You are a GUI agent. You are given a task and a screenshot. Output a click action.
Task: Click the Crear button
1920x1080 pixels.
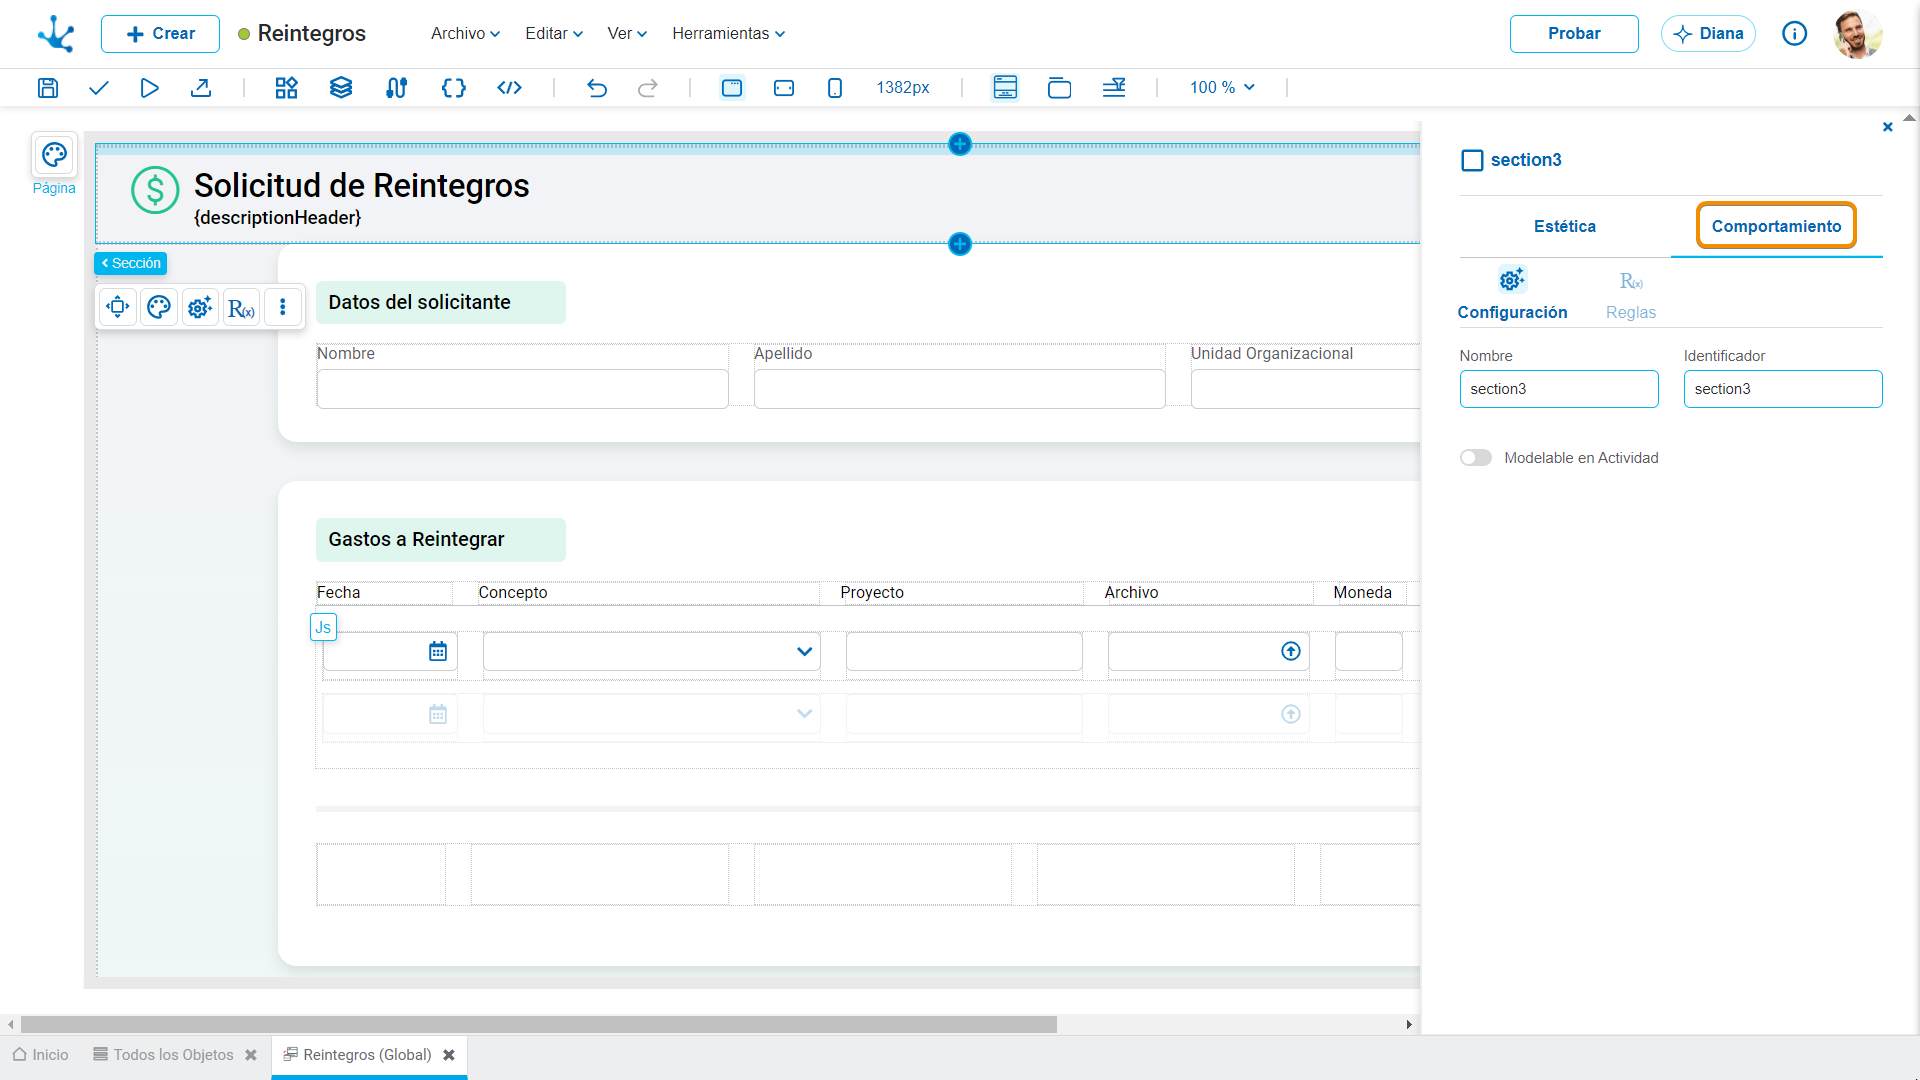[160, 33]
